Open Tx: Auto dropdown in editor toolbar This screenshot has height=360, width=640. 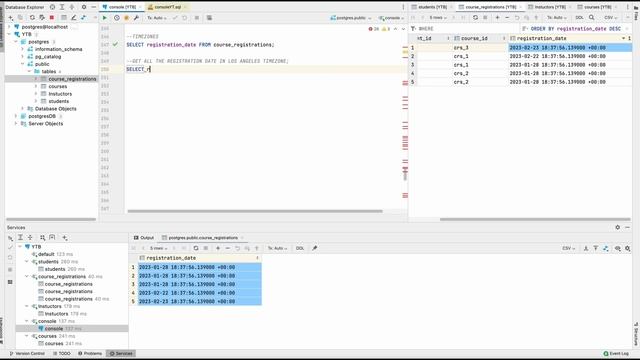pyautogui.click(x=156, y=18)
